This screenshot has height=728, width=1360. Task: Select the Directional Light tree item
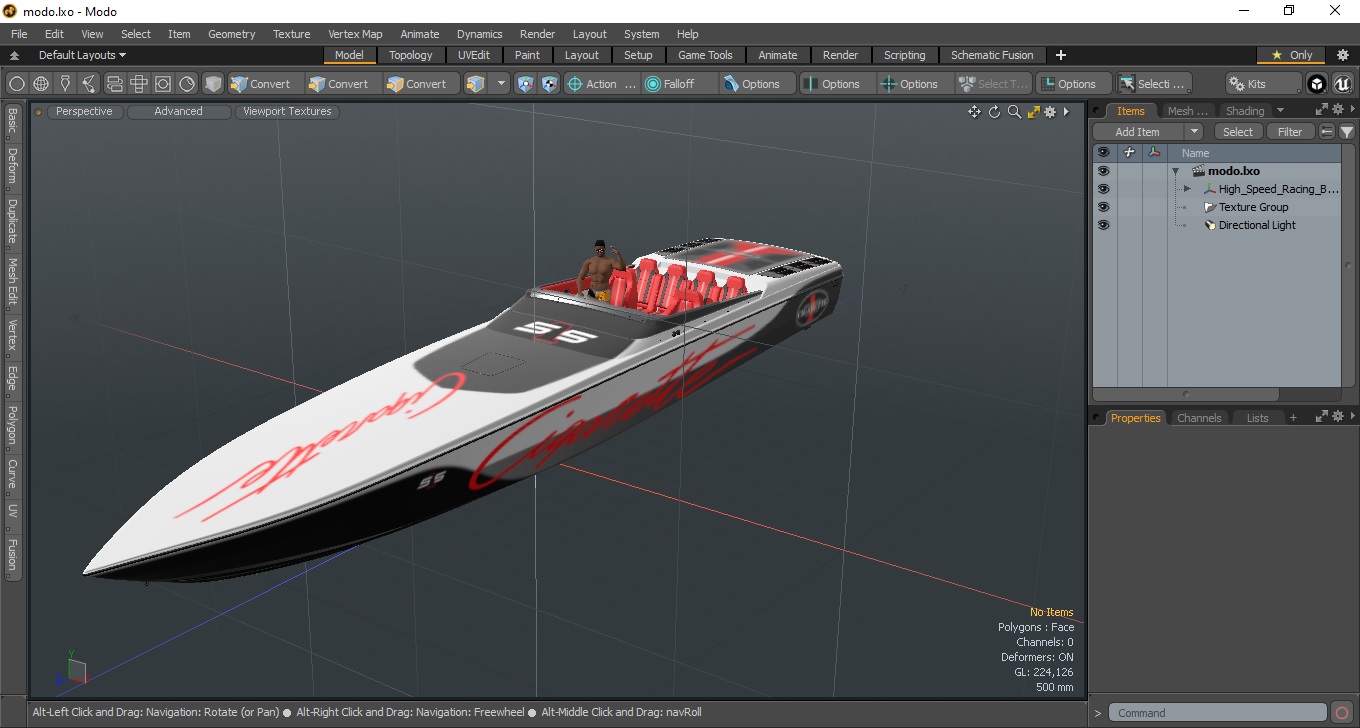tap(1257, 225)
